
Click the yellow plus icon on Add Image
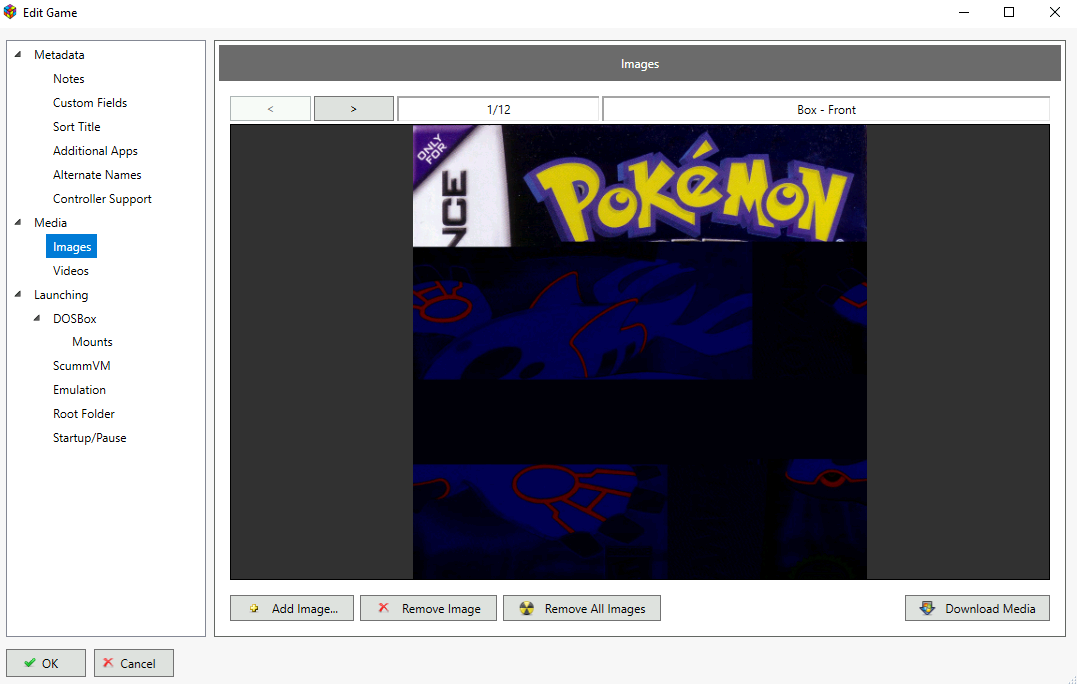point(254,608)
